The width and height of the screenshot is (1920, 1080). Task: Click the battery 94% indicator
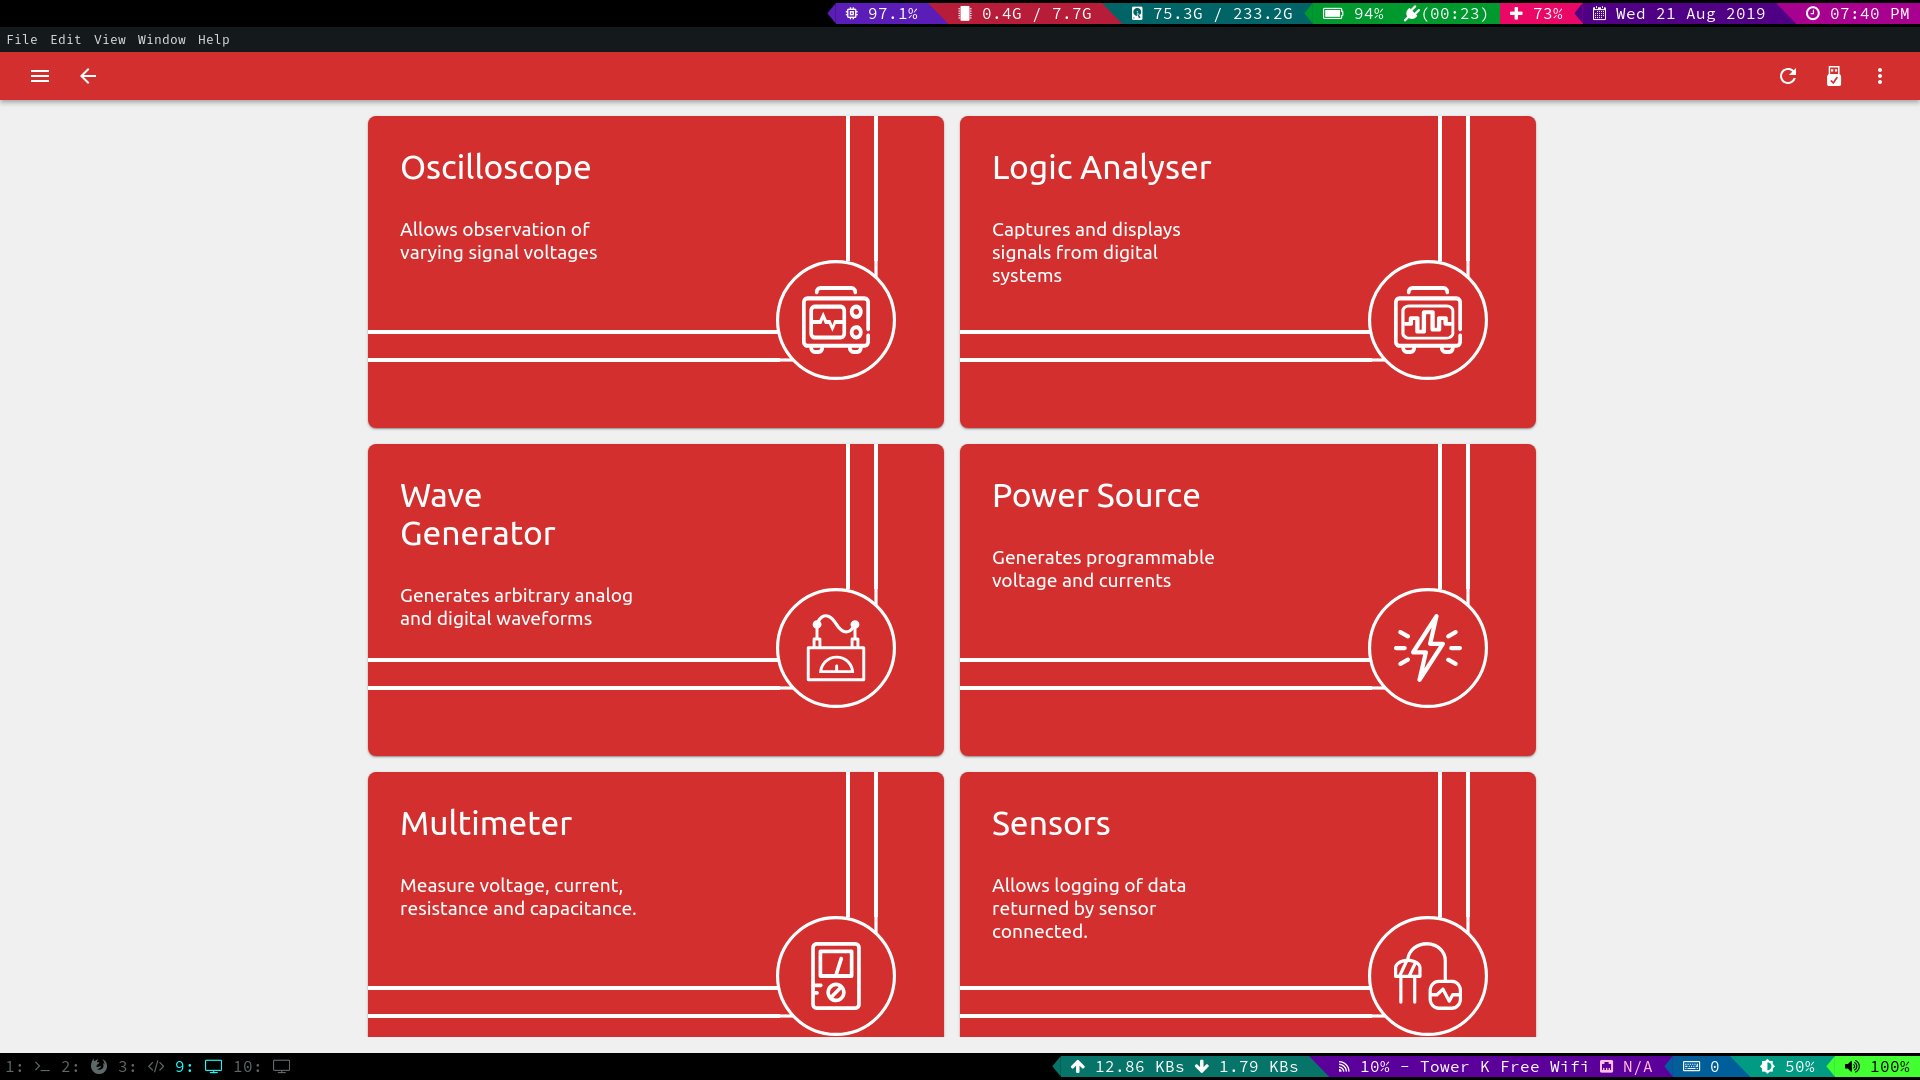pos(1353,14)
